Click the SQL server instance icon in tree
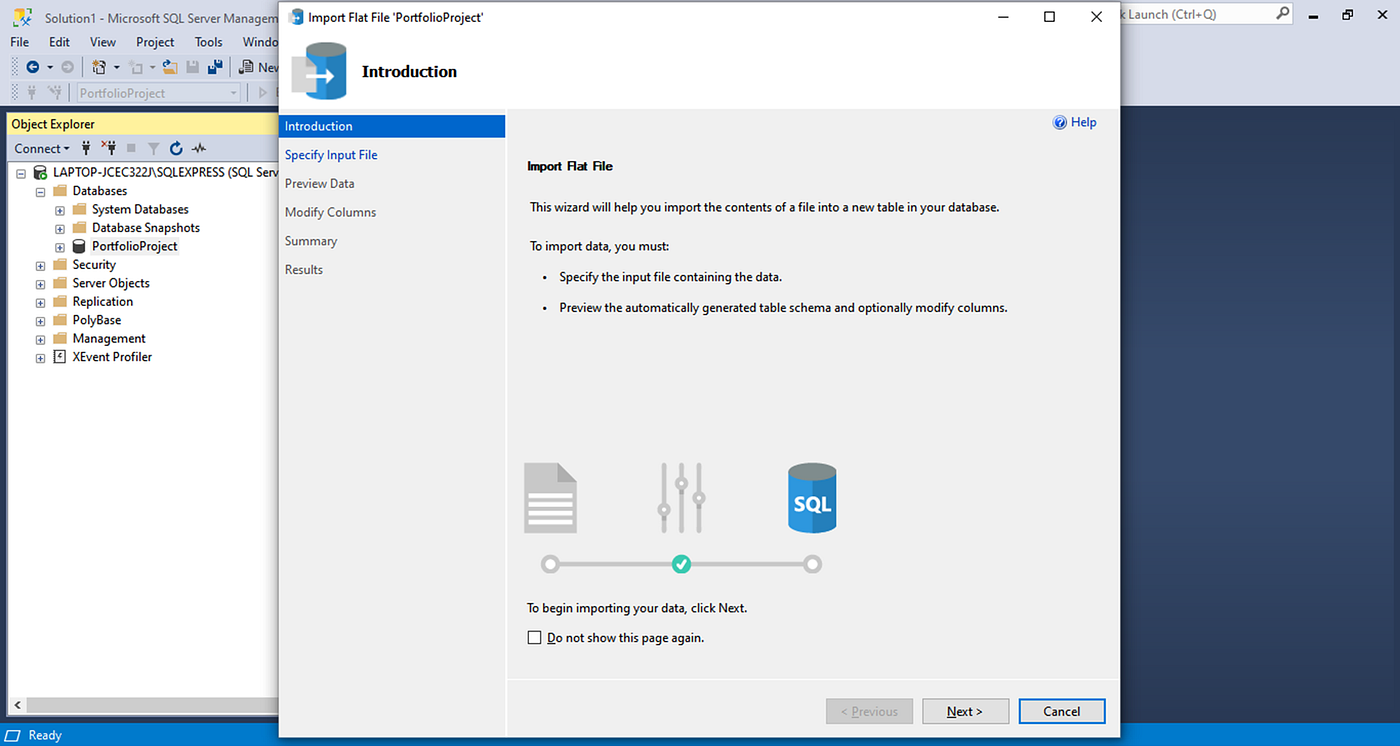Image resolution: width=1400 pixels, height=746 pixels. point(40,173)
